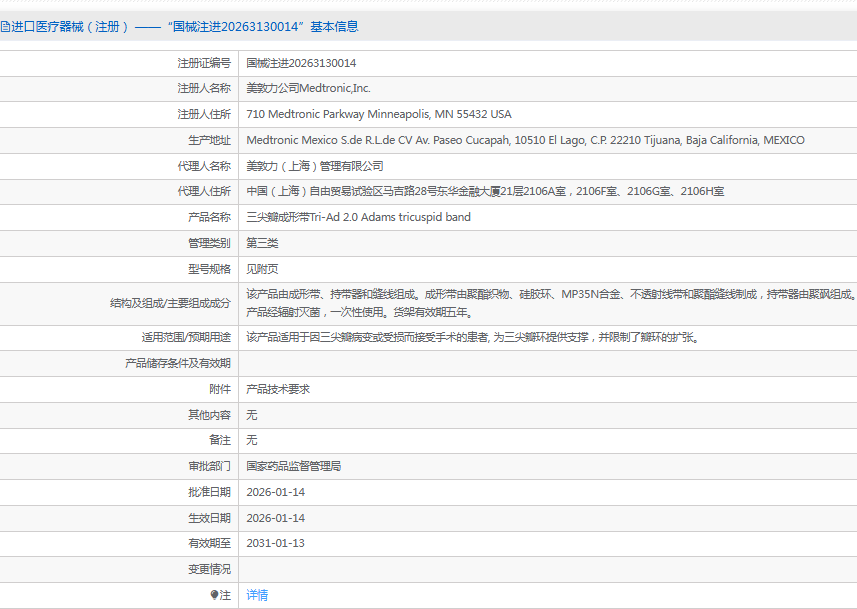Select agent name 美敦力（上海）管理有限公司
The height and width of the screenshot is (609, 857).
pyautogui.click(x=315, y=166)
